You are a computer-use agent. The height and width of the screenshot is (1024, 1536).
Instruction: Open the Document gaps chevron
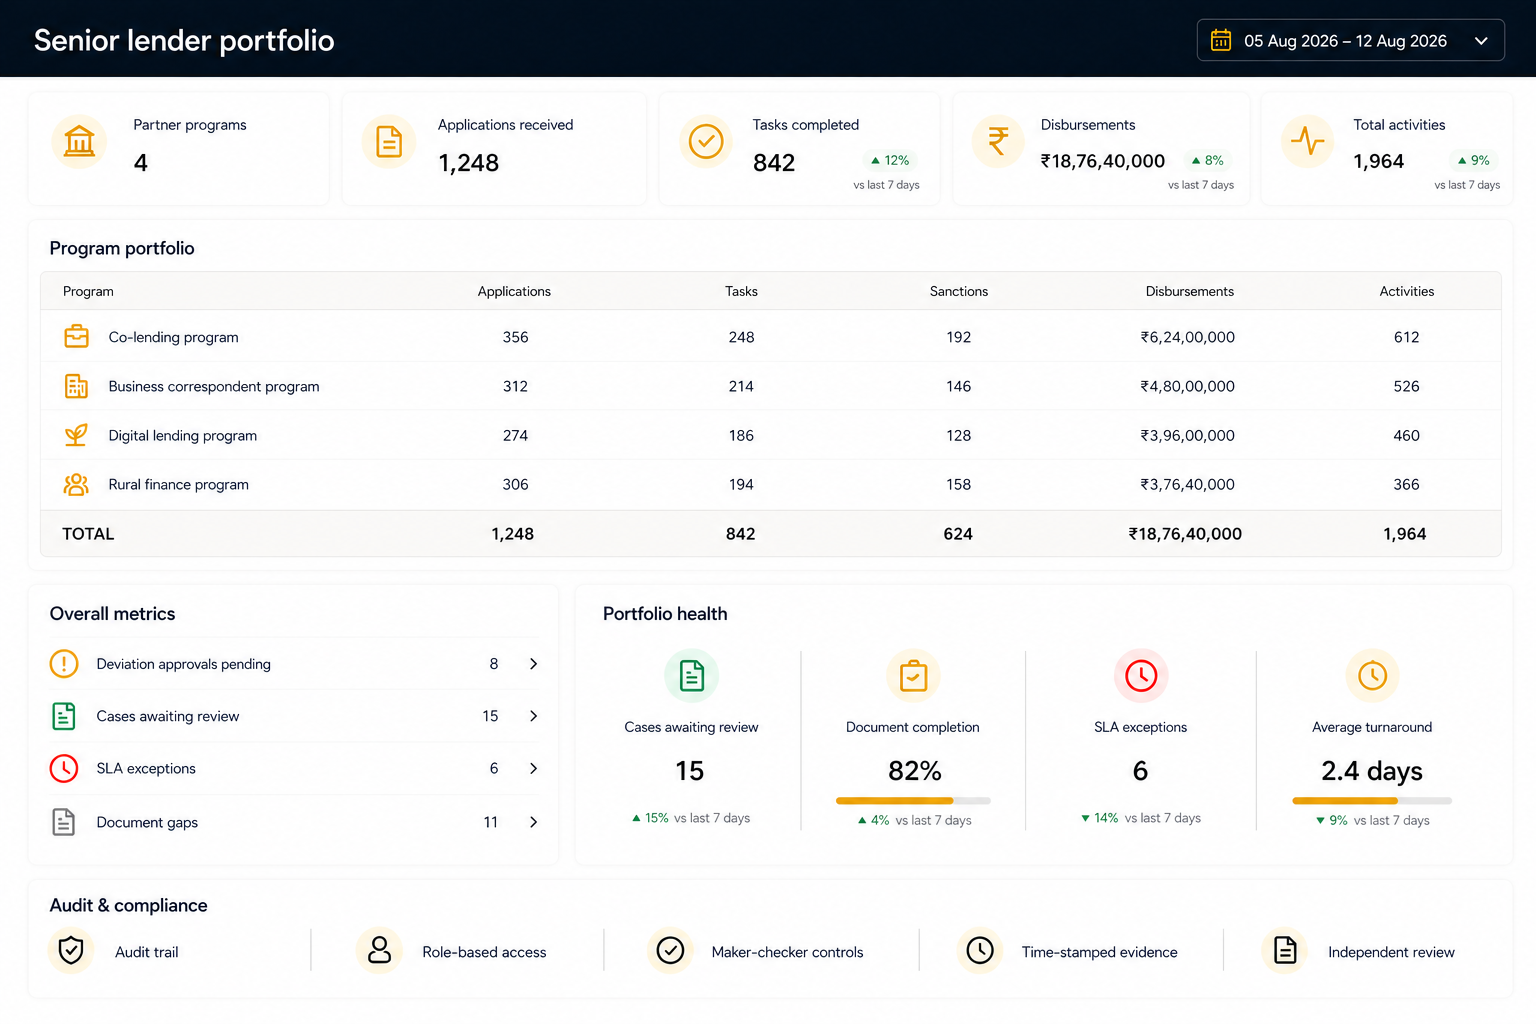[533, 822]
